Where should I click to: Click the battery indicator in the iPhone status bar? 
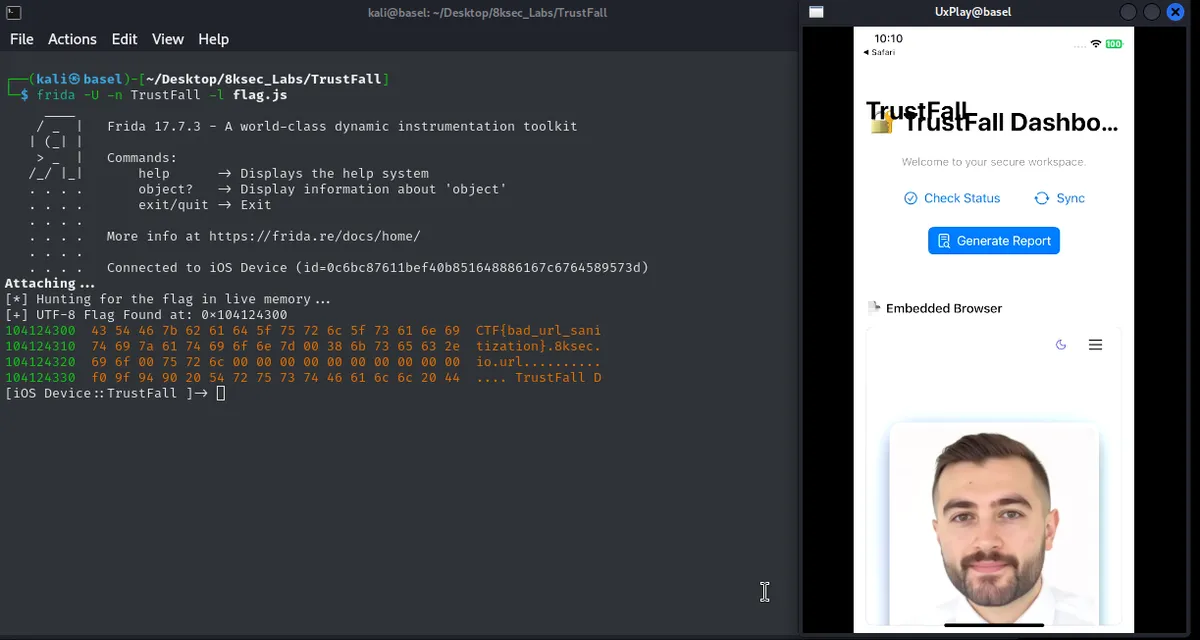pyautogui.click(x=1114, y=44)
